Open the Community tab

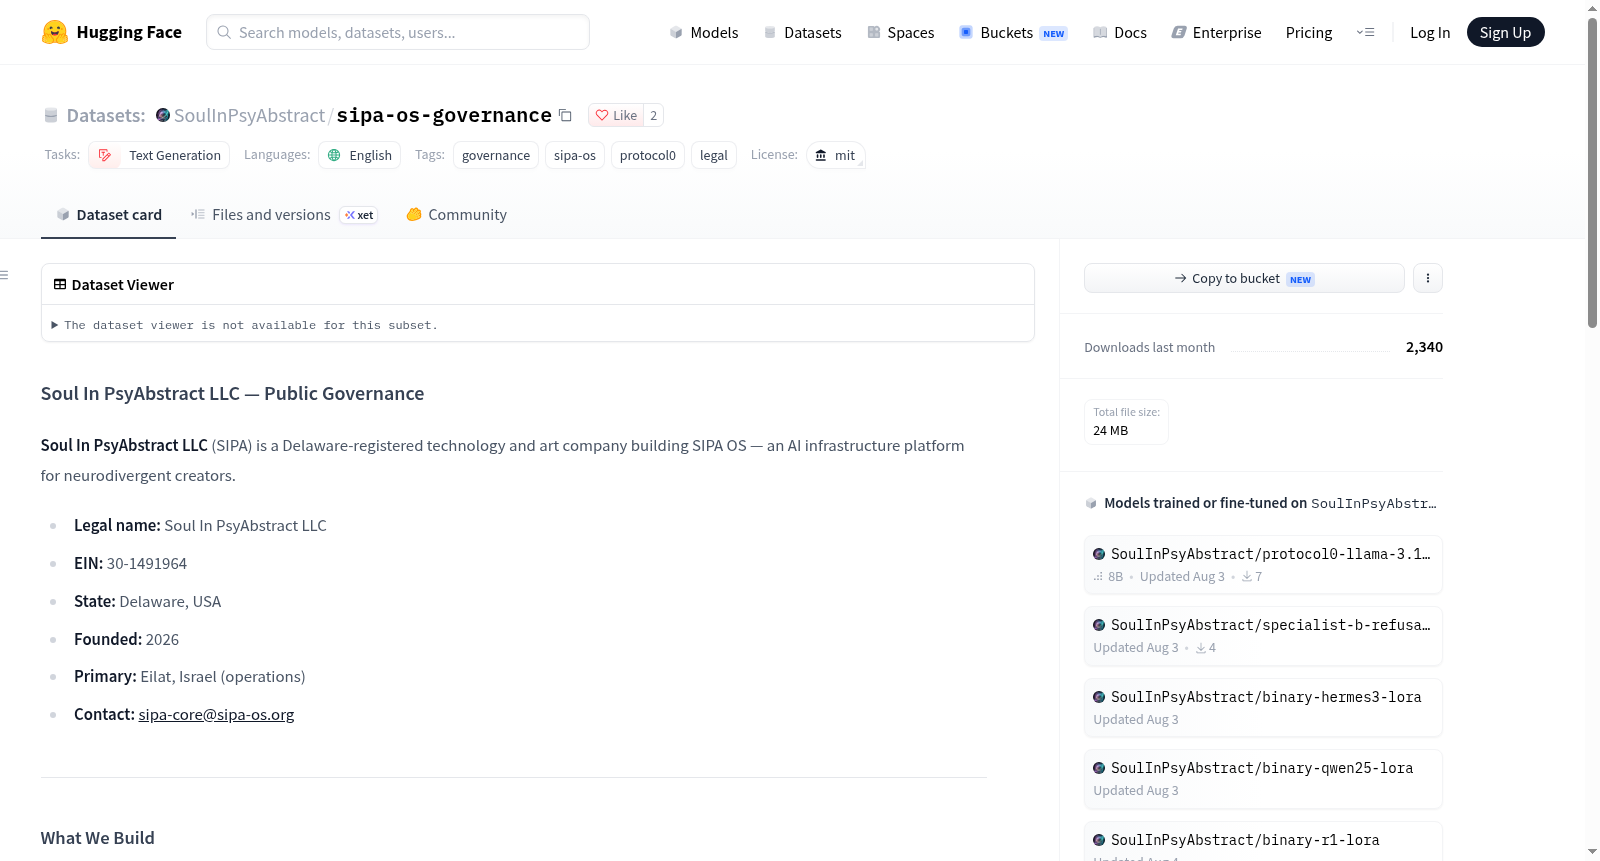tap(456, 215)
